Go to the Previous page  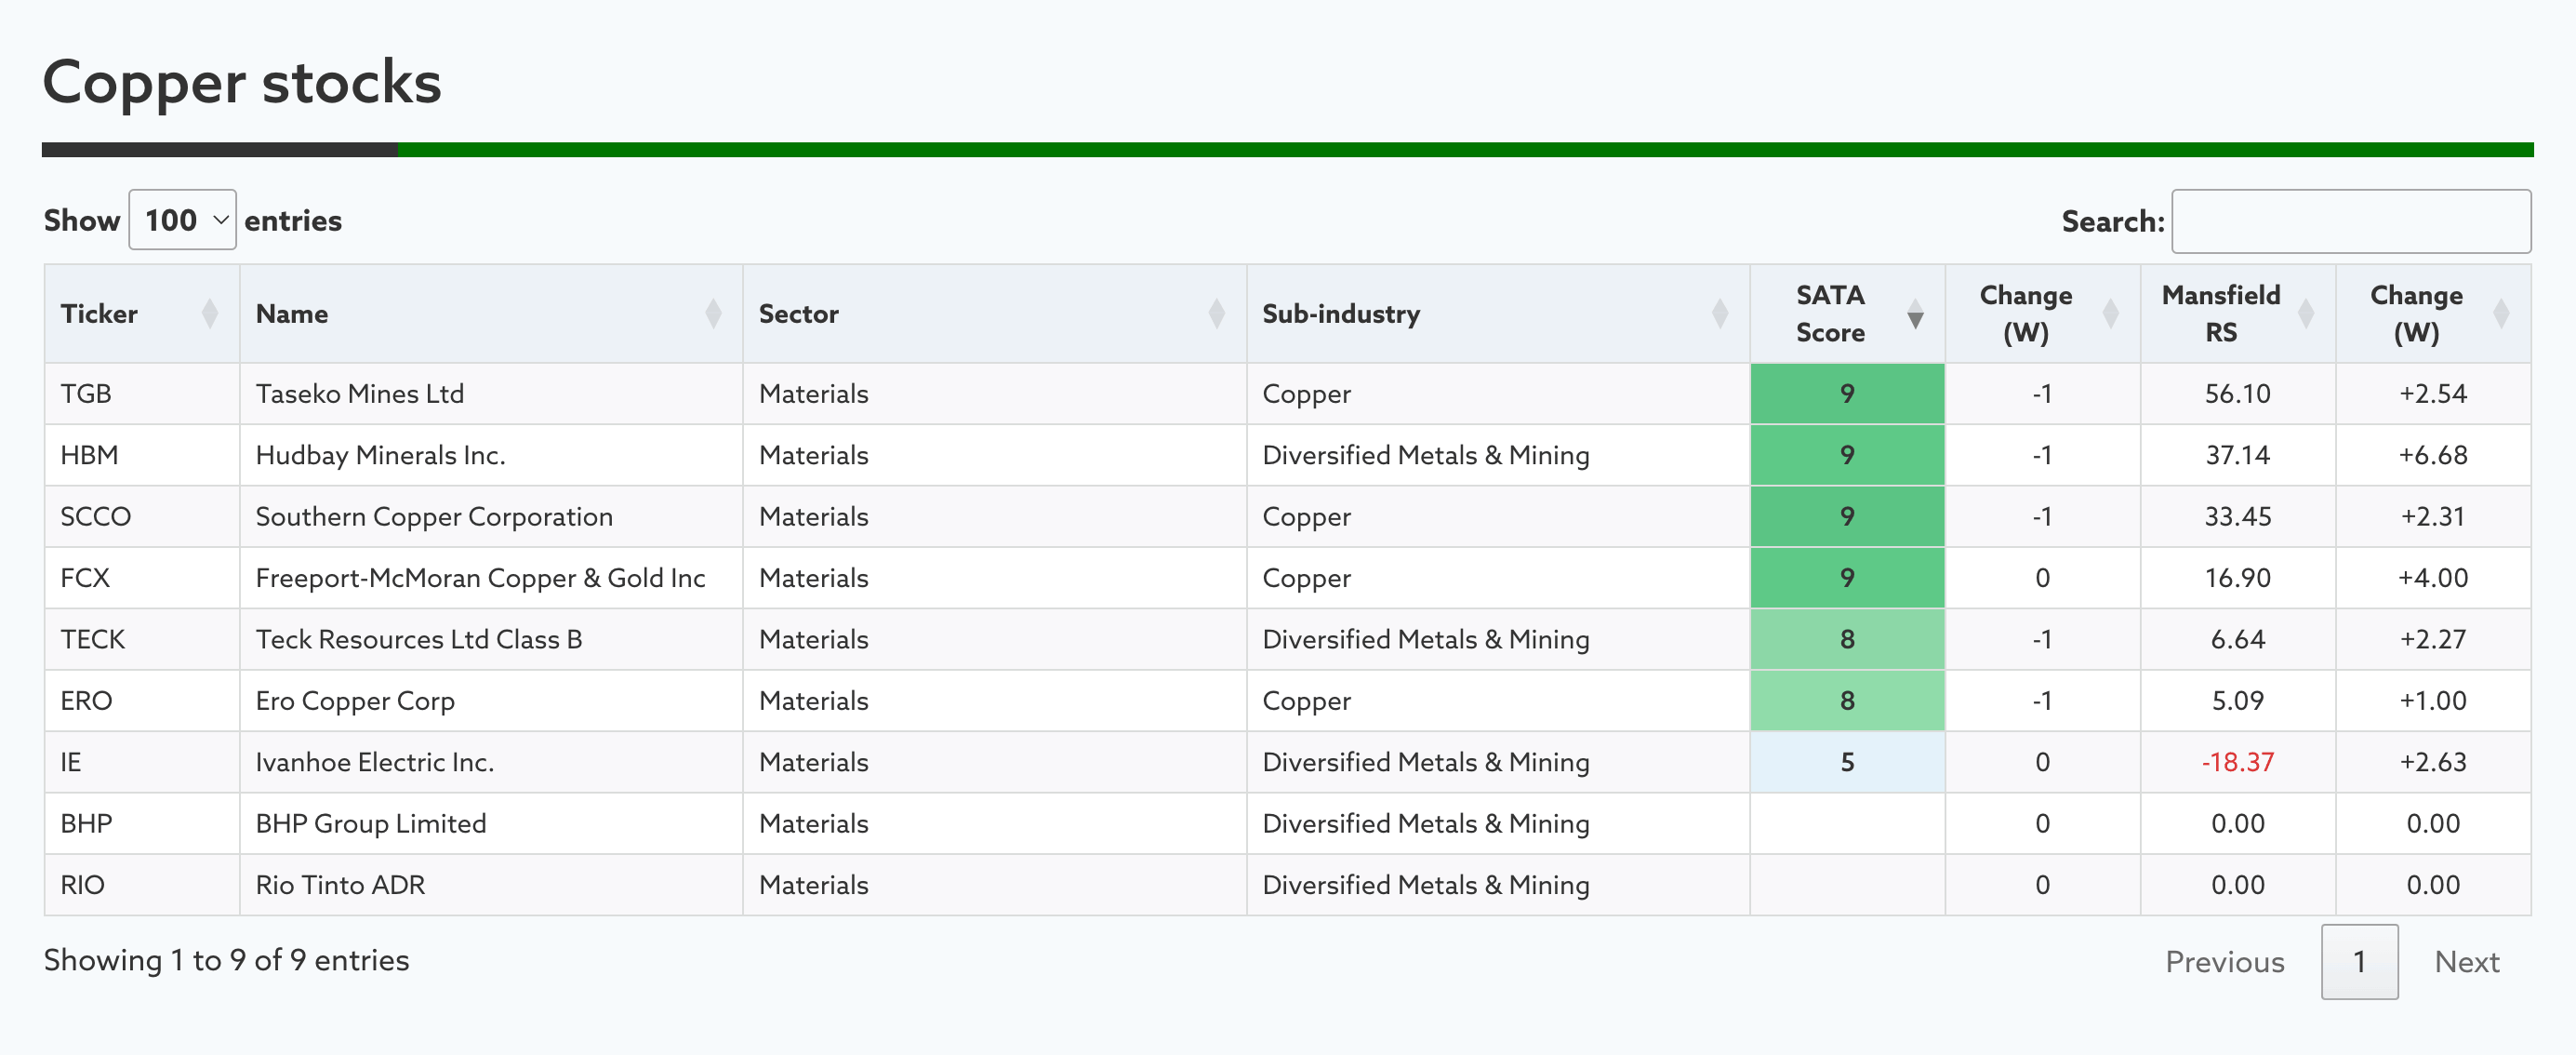(2225, 962)
